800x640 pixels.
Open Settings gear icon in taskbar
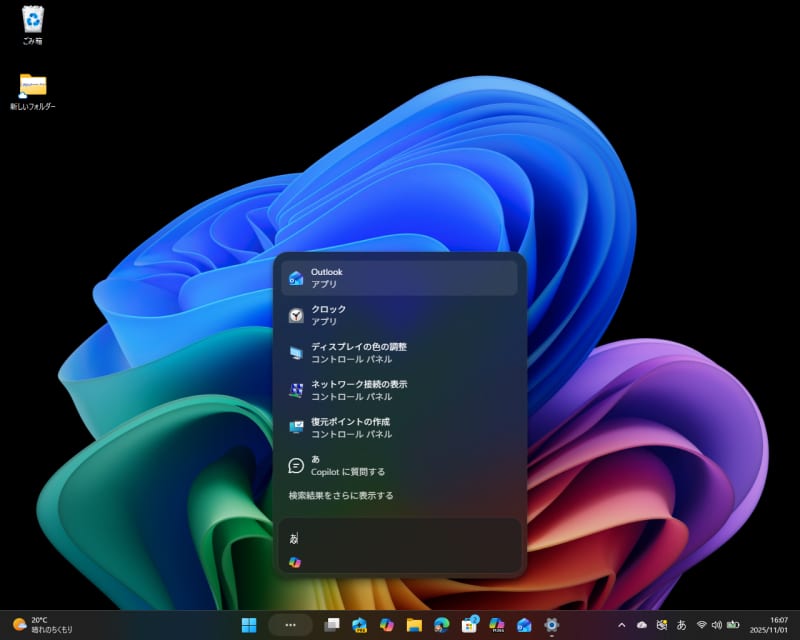pyautogui.click(x=551, y=625)
